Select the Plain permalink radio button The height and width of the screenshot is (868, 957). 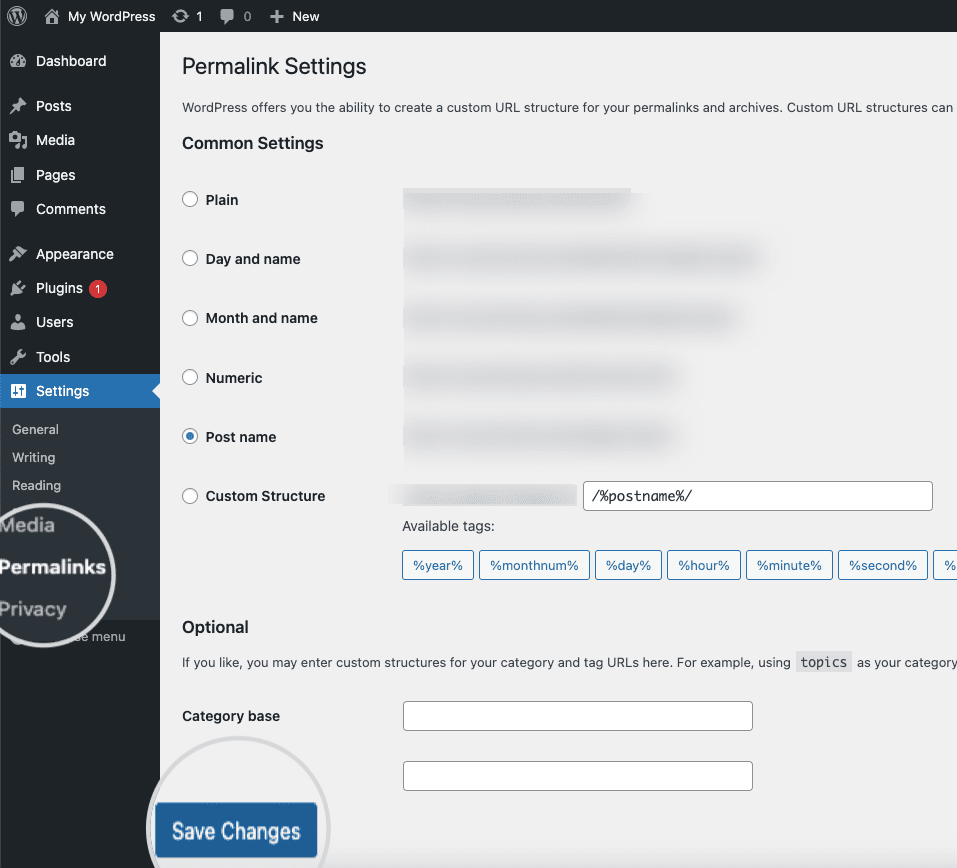click(190, 199)
